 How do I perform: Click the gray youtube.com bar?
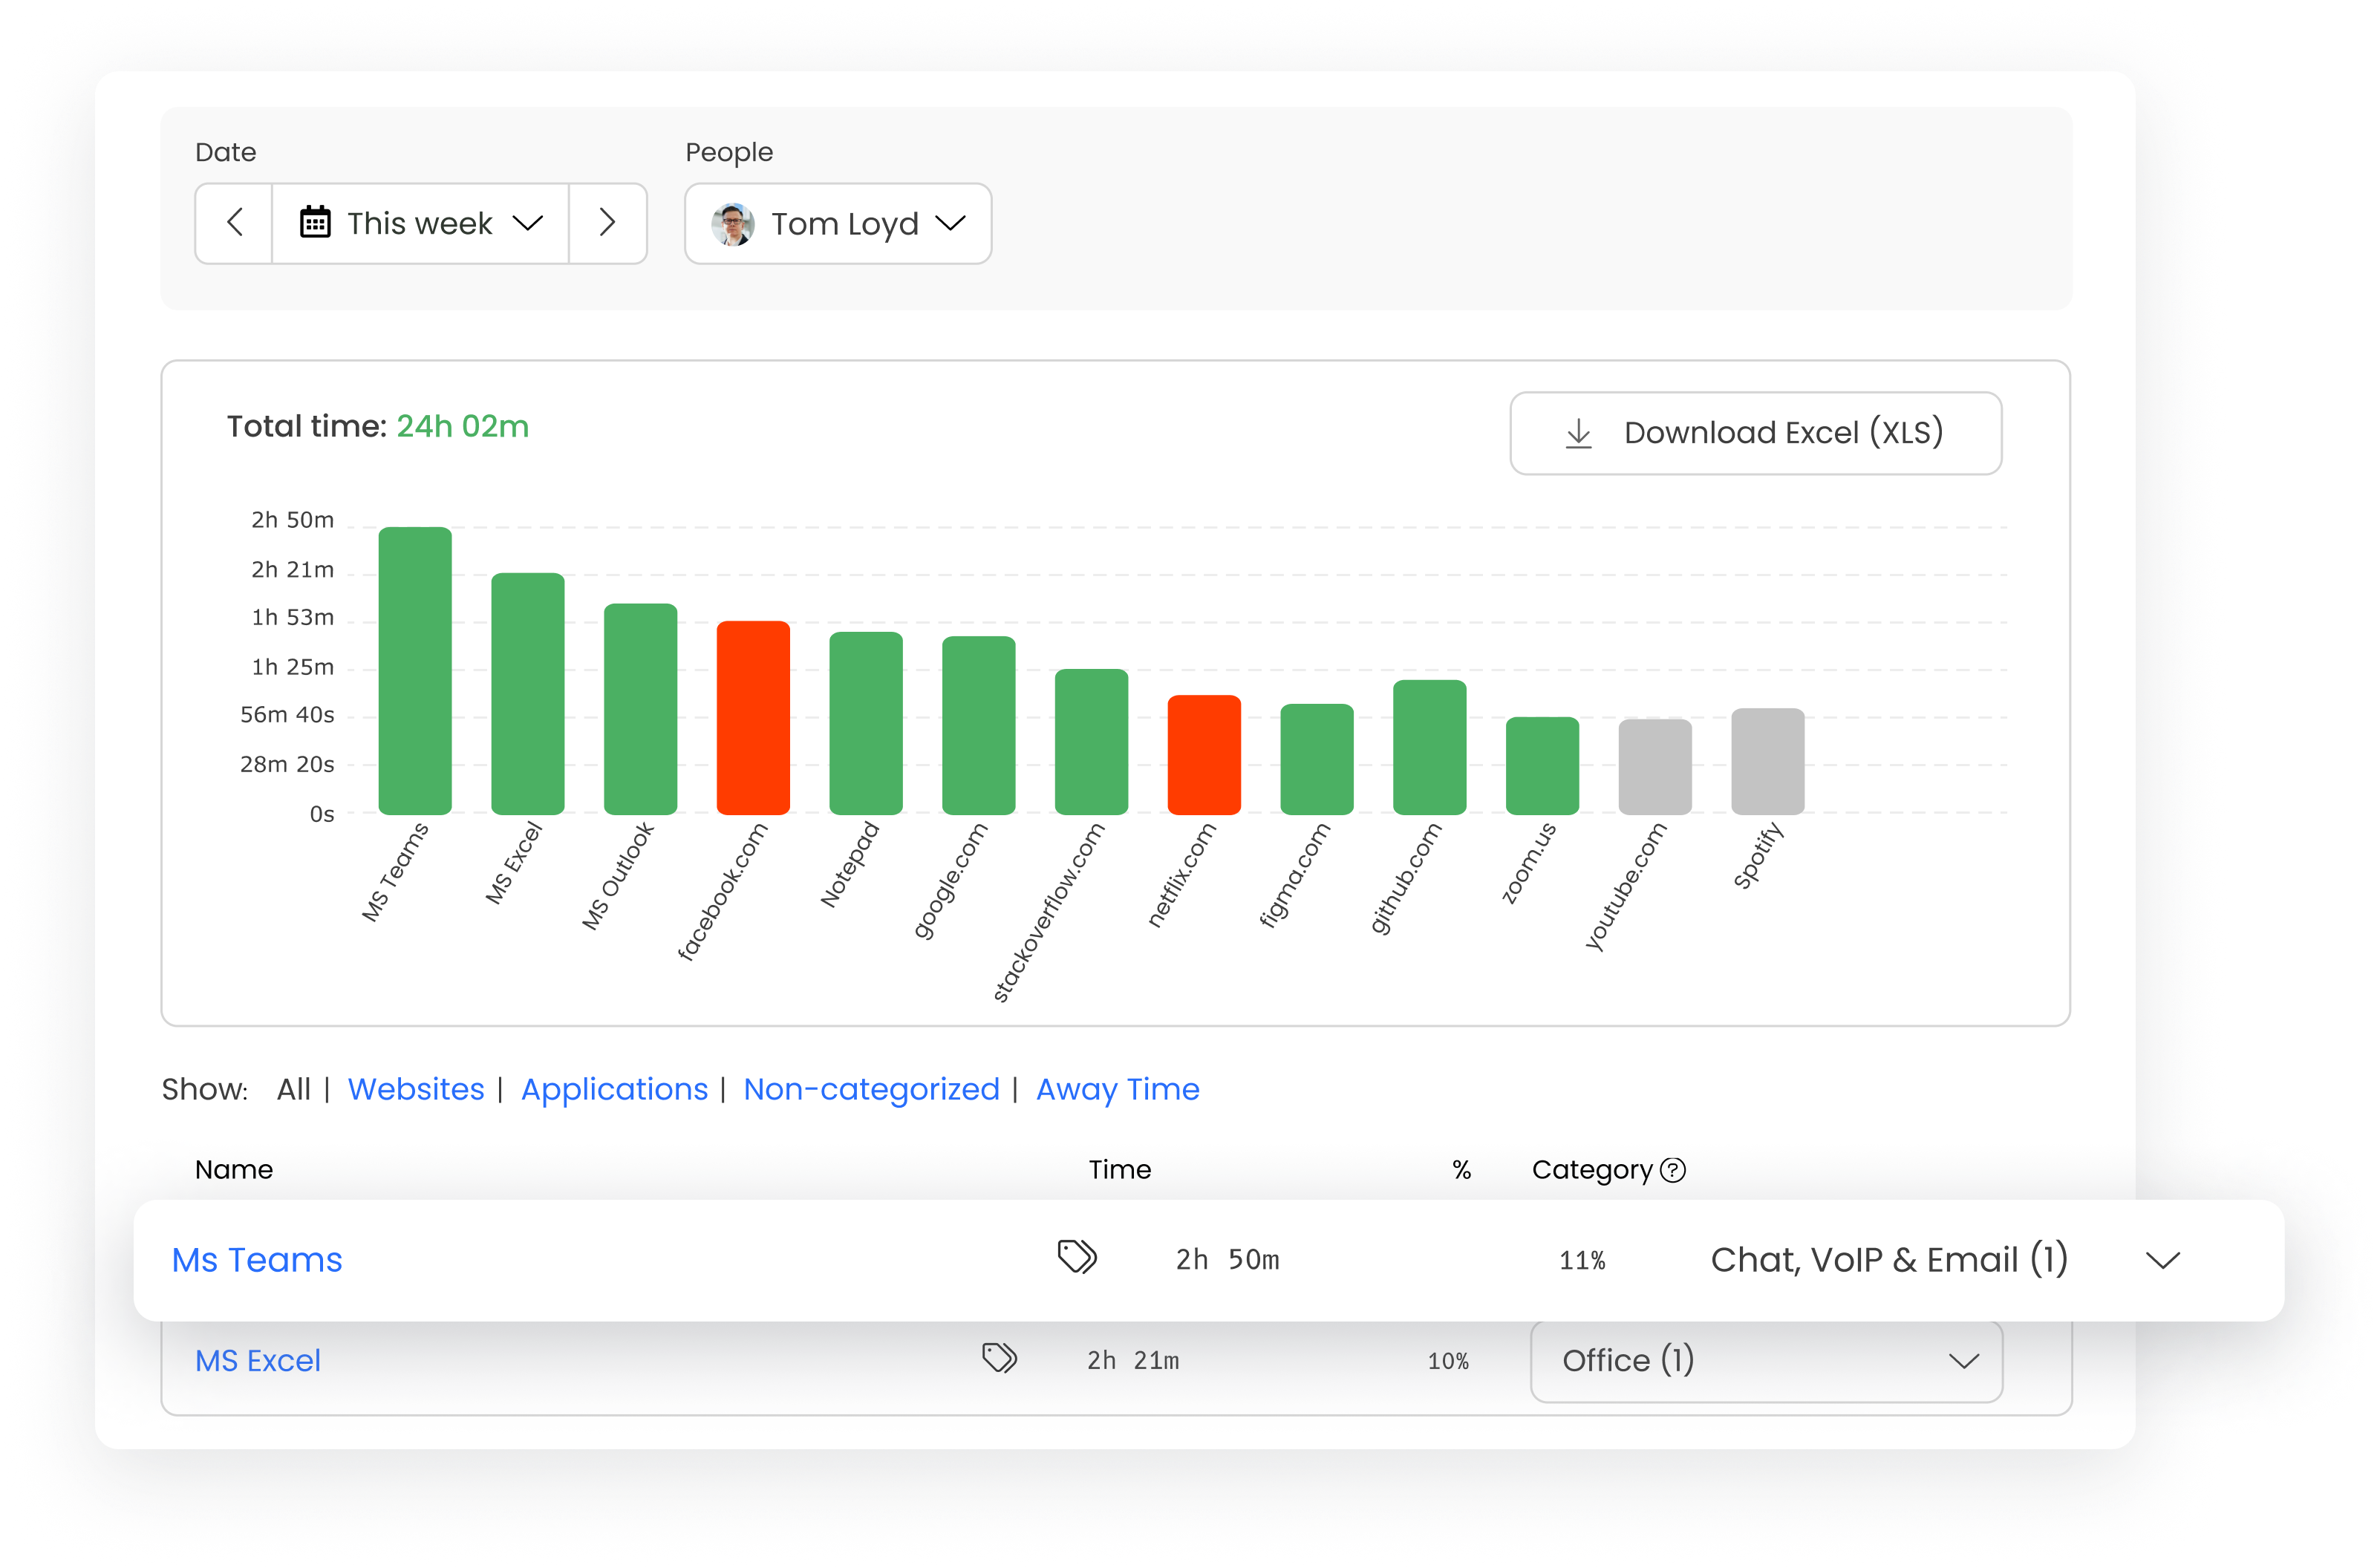pos(1655,766)
